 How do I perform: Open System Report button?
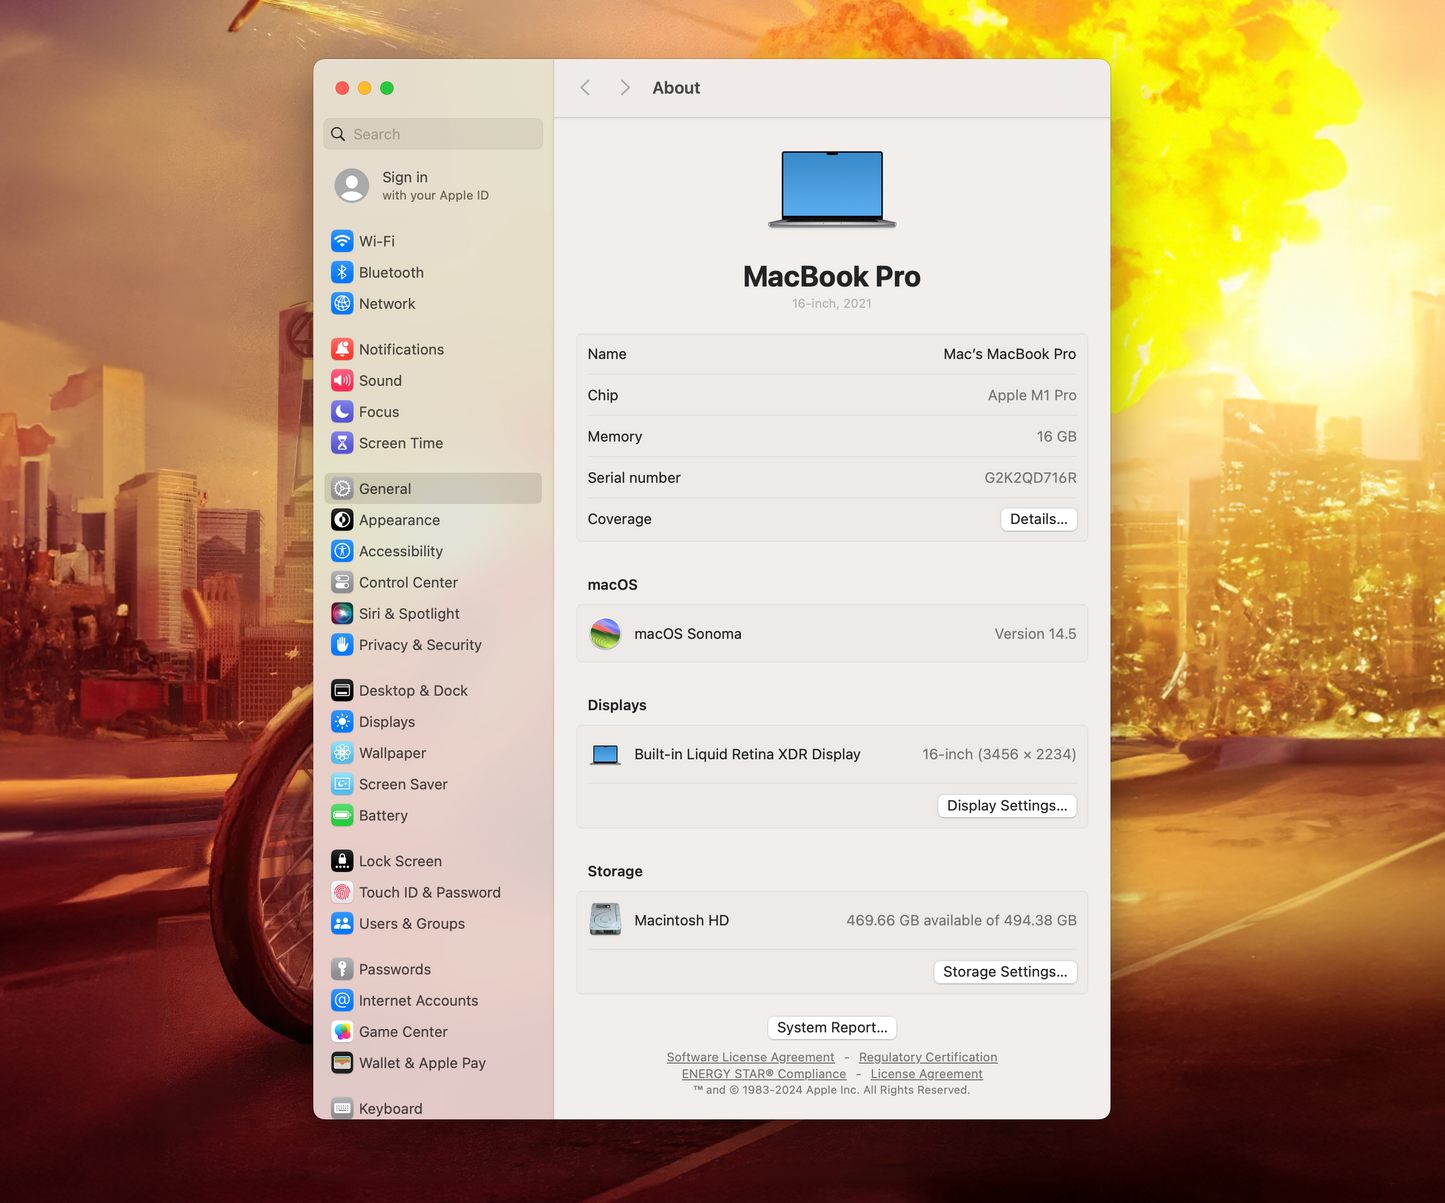[832, 1027]
